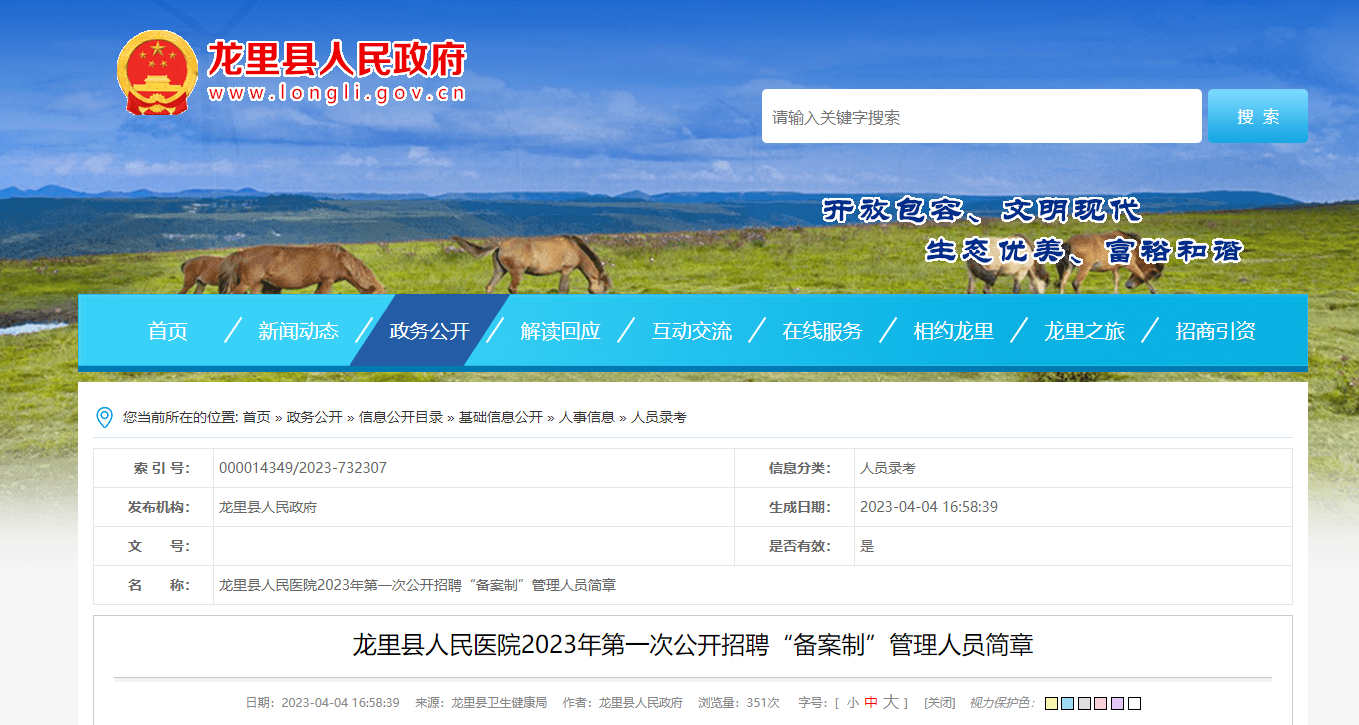Click index number 000014349/2023-732307

tap(303, 468)
